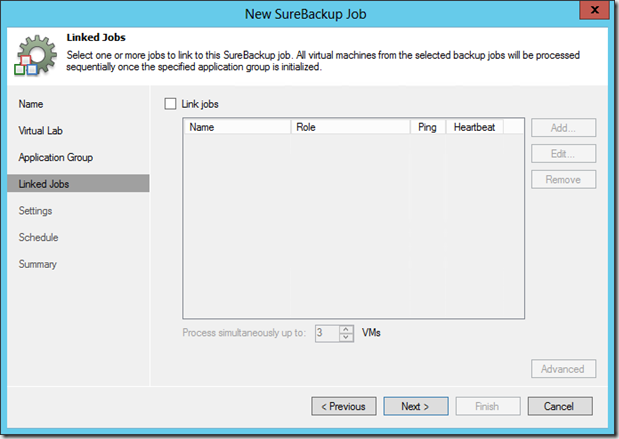Open the Settings step

[35, 211]
